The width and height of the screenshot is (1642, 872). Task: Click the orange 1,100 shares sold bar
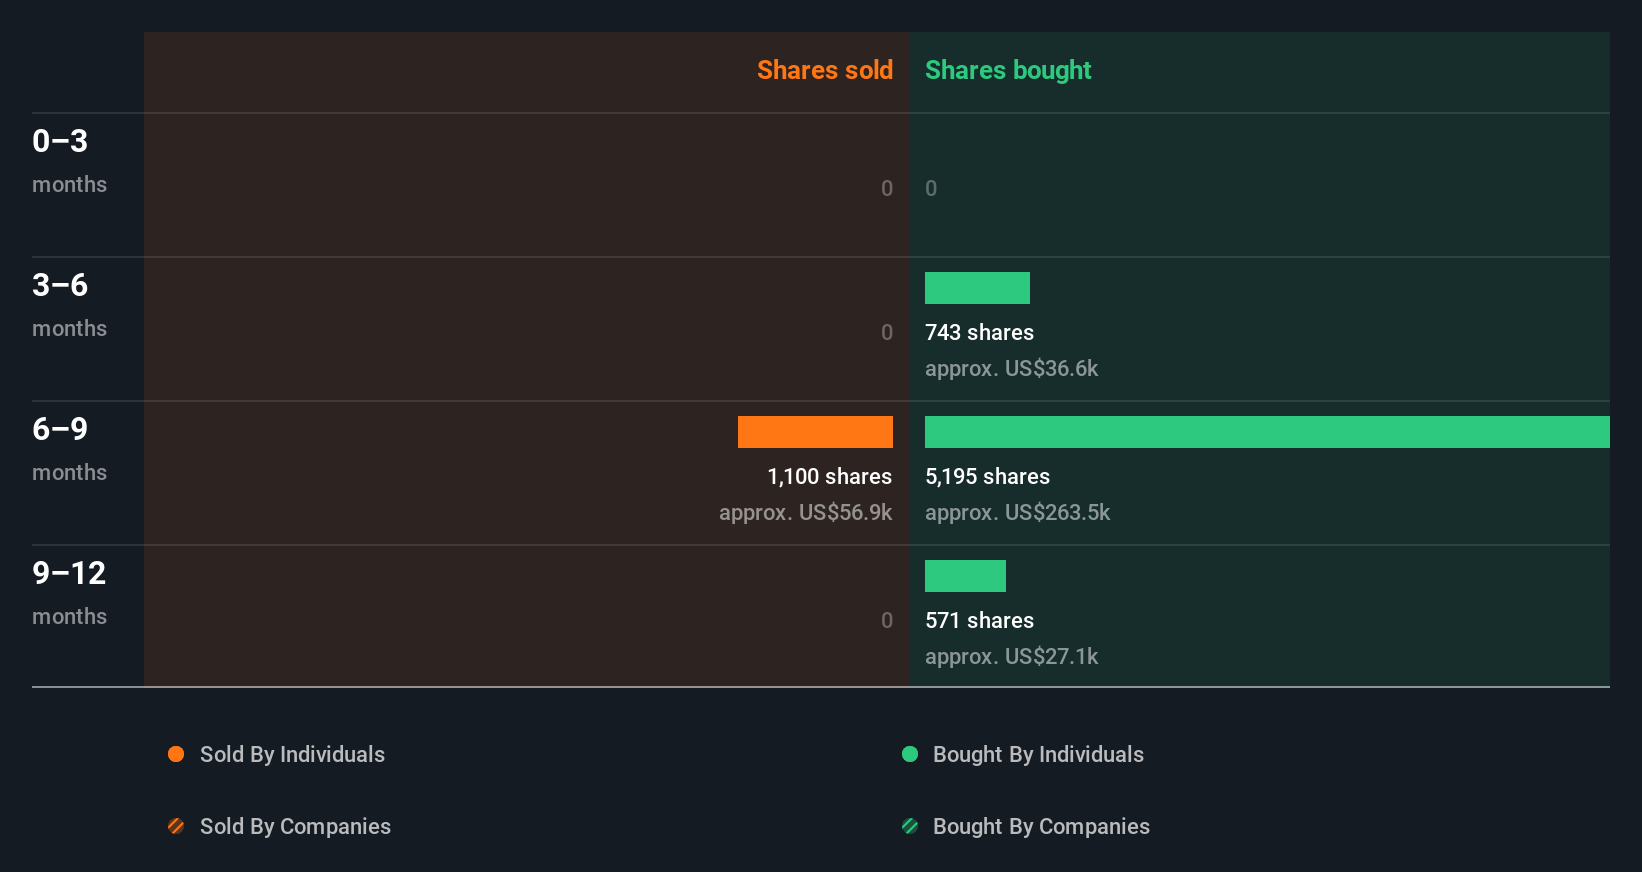click(815, 432)
